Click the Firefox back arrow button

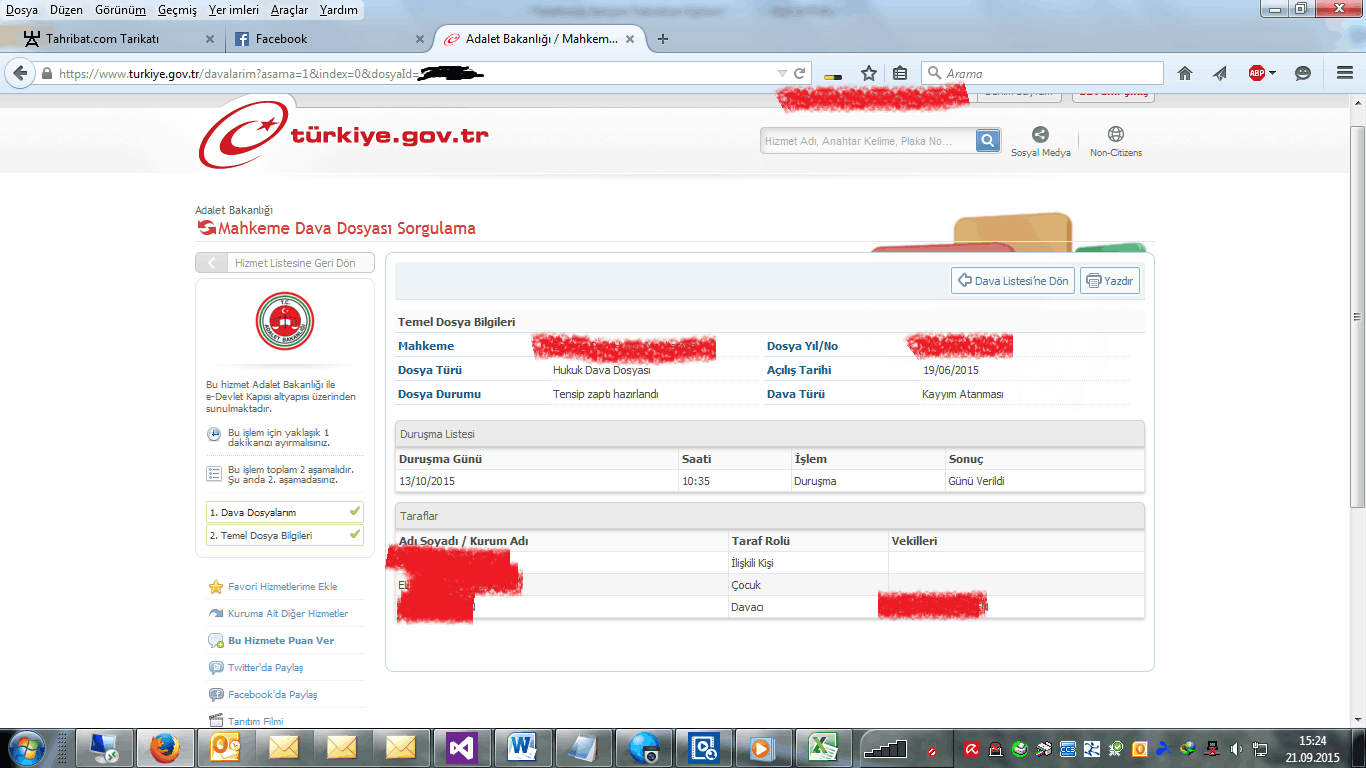tap(20, 73)
